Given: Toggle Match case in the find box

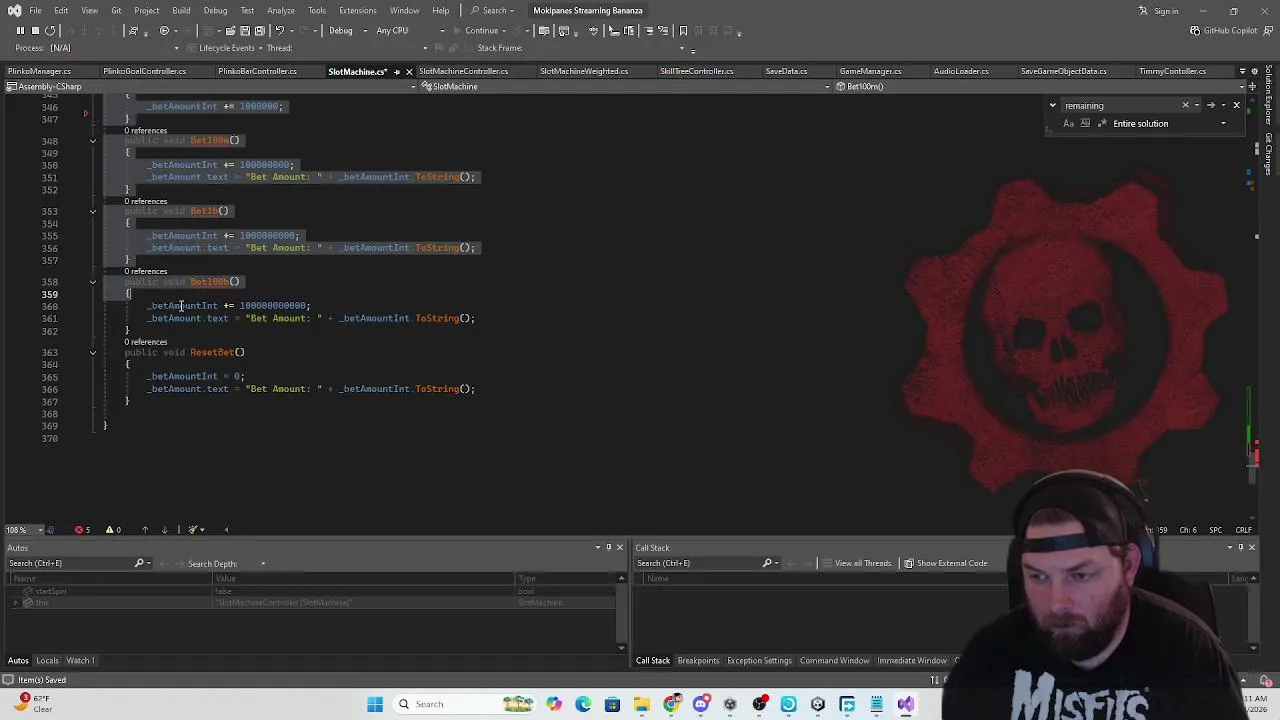Looking at the screenshot, I should pos(1068,124).
